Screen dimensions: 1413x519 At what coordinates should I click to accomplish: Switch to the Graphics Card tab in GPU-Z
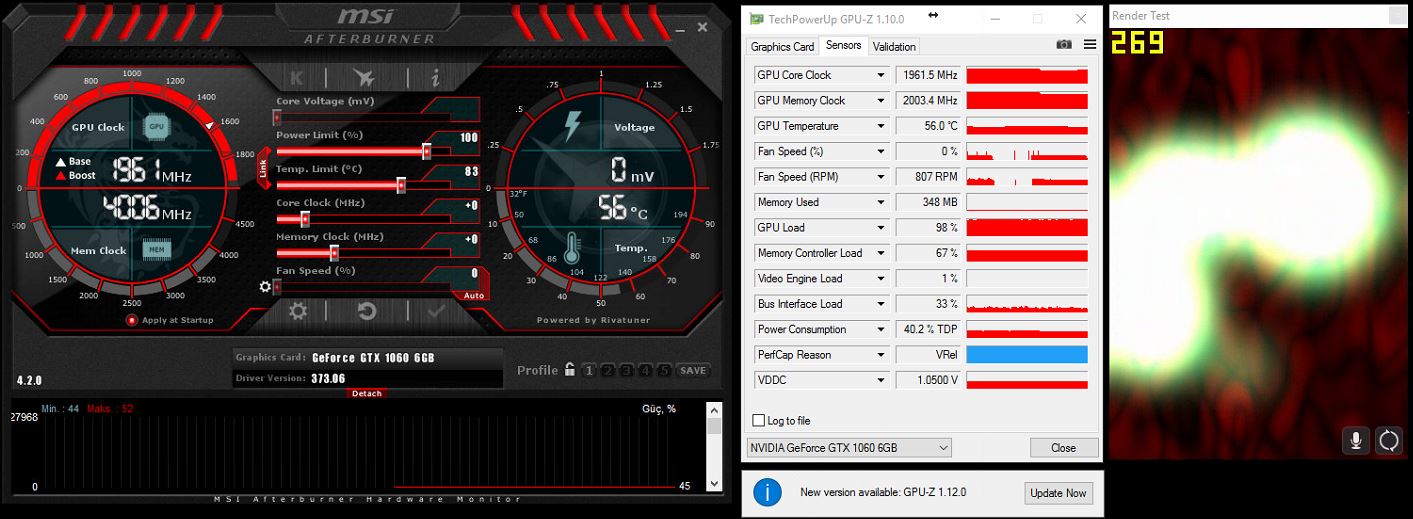782,46
